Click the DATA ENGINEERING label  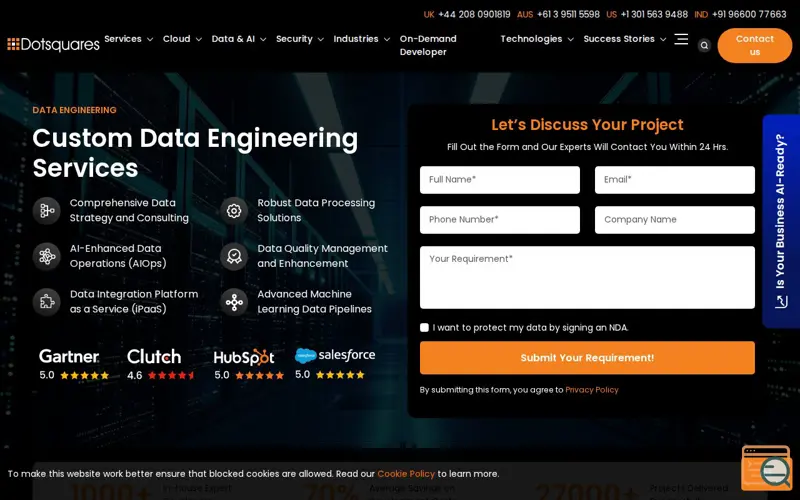pos(74,110)
